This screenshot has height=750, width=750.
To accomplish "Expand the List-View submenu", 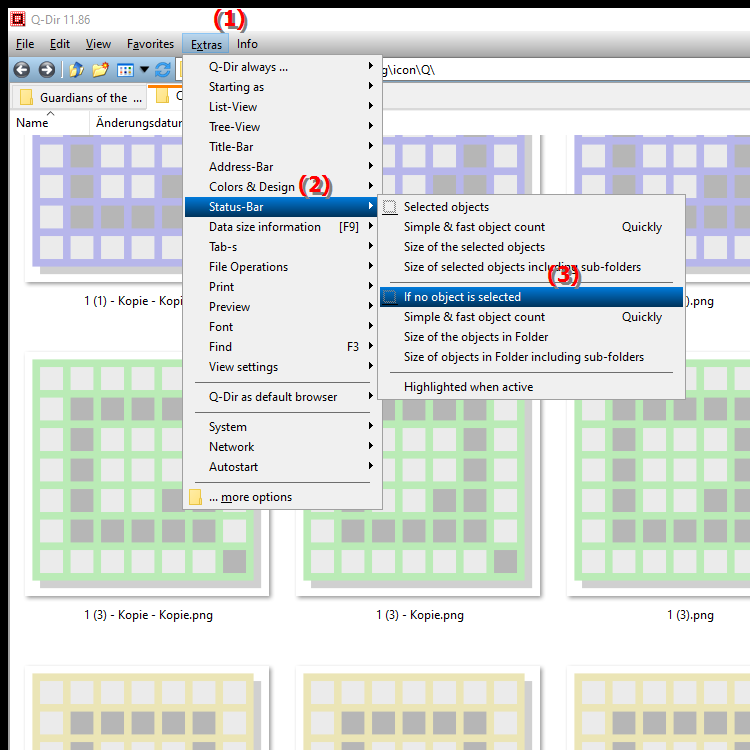I will 282,107.
